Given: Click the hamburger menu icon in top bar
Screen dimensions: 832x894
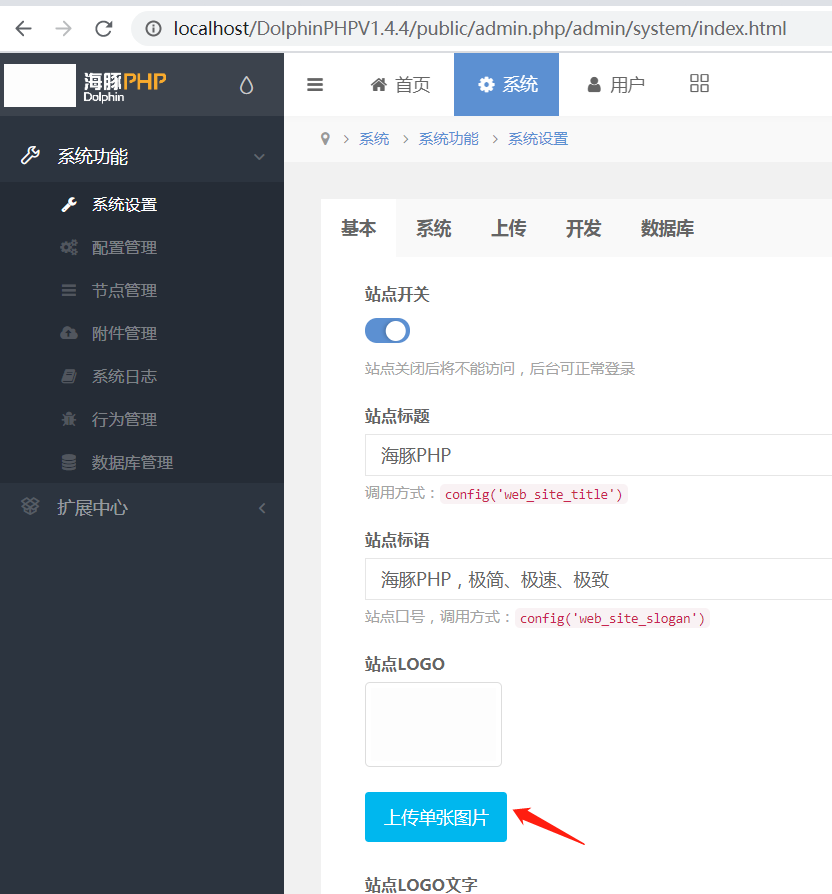Looking at the screenshot, I should (x=316, y=84).
